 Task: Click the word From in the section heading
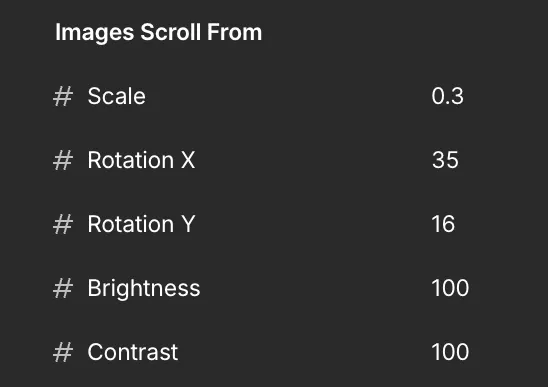point(235,32)
